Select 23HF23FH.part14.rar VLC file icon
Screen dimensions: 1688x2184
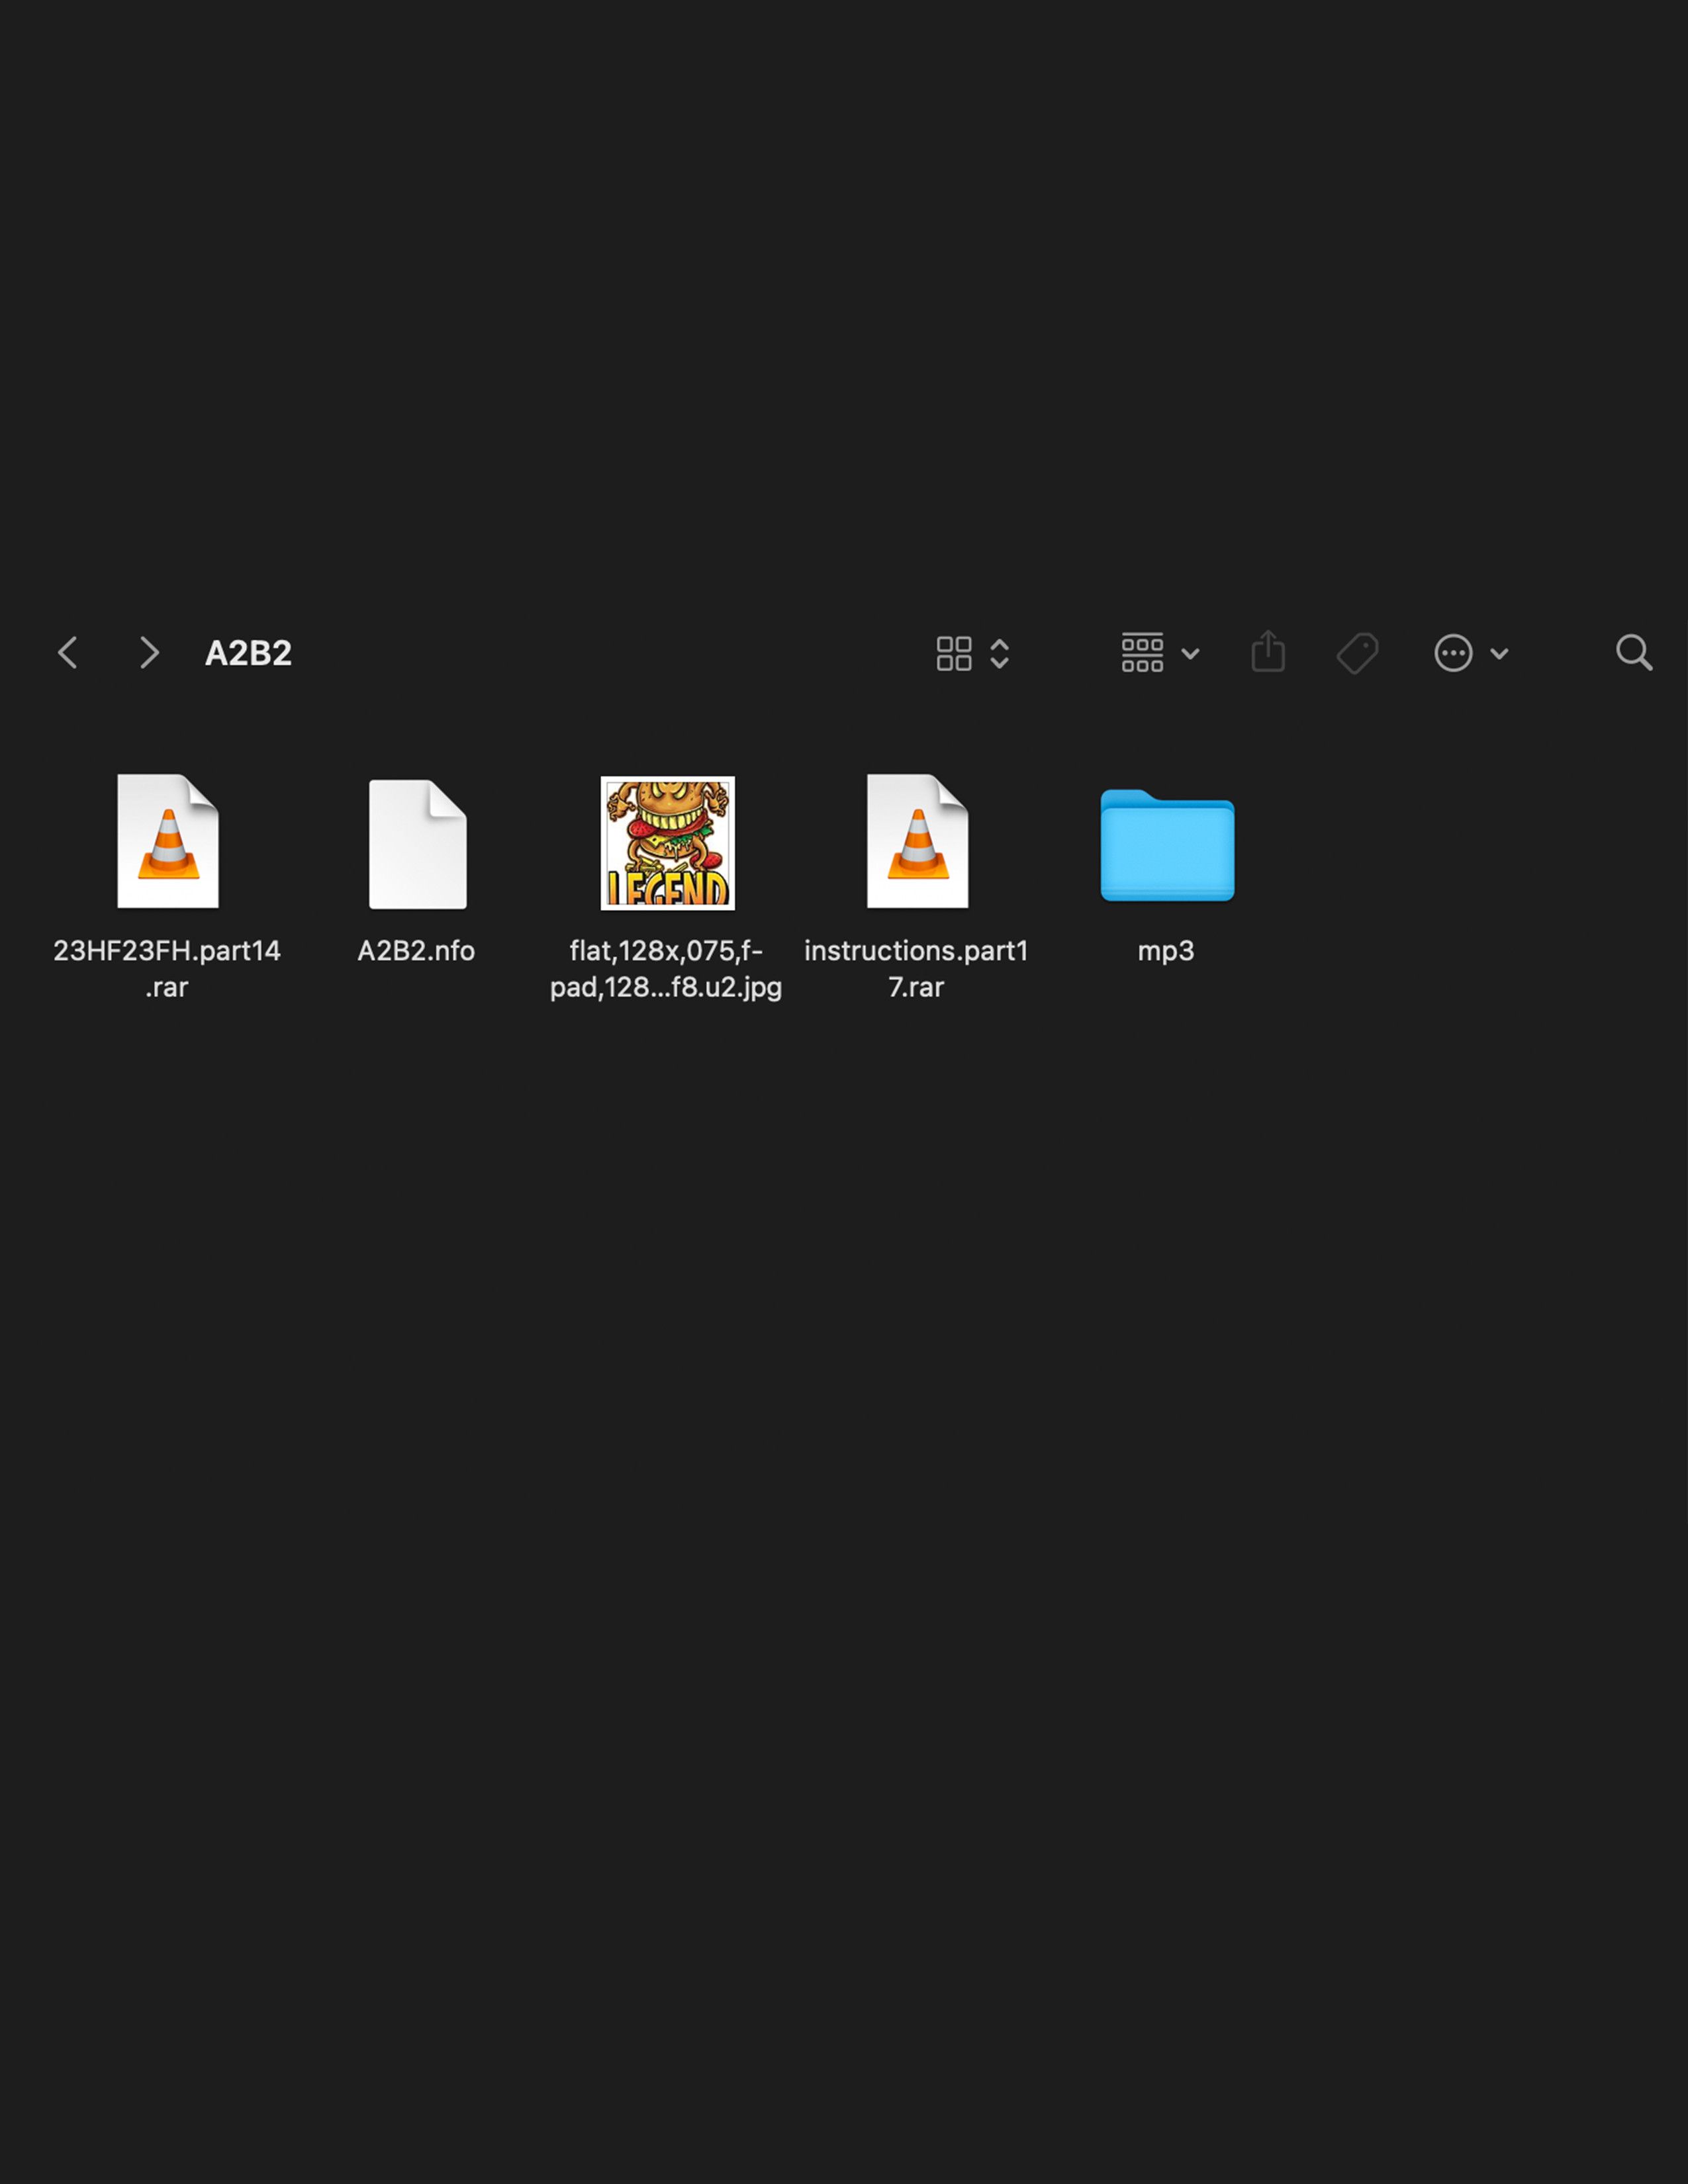[168, 841]
